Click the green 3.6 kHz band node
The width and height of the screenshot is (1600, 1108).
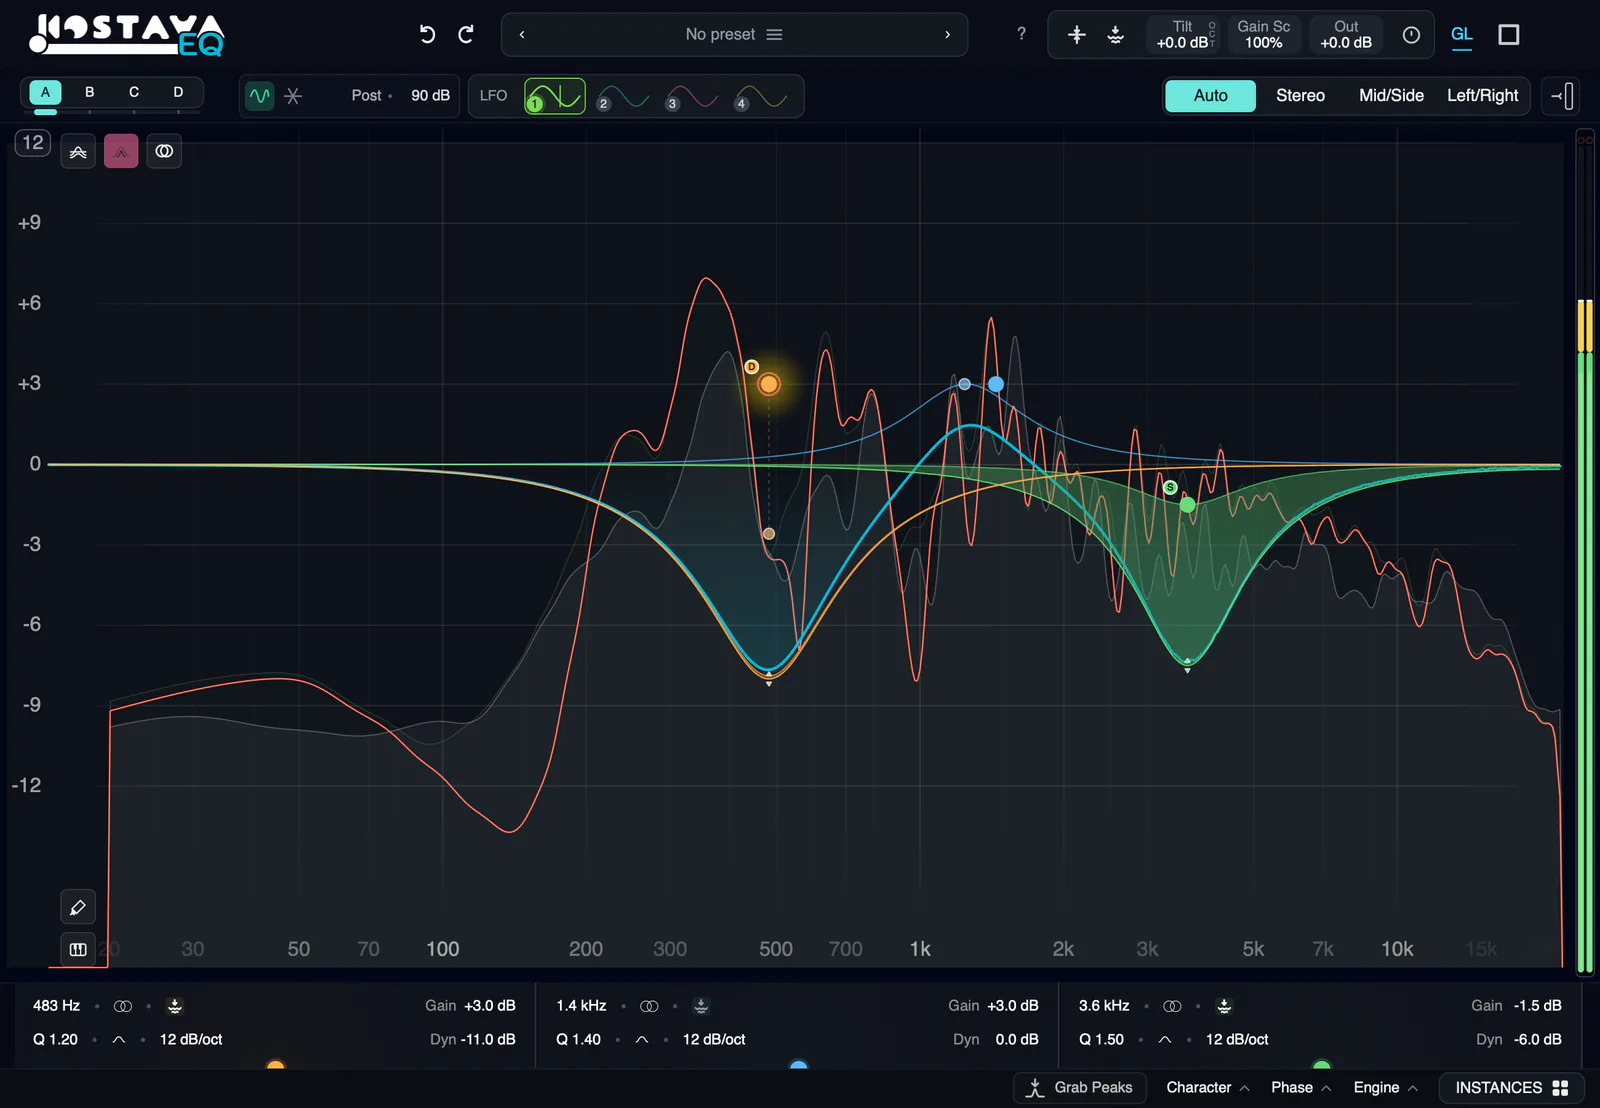(1187, 505)
